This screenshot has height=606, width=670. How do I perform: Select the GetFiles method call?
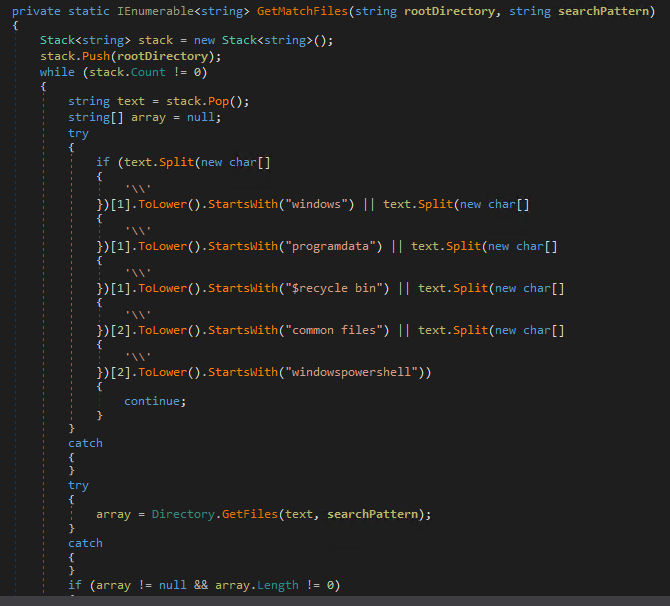tap(252, 514)
